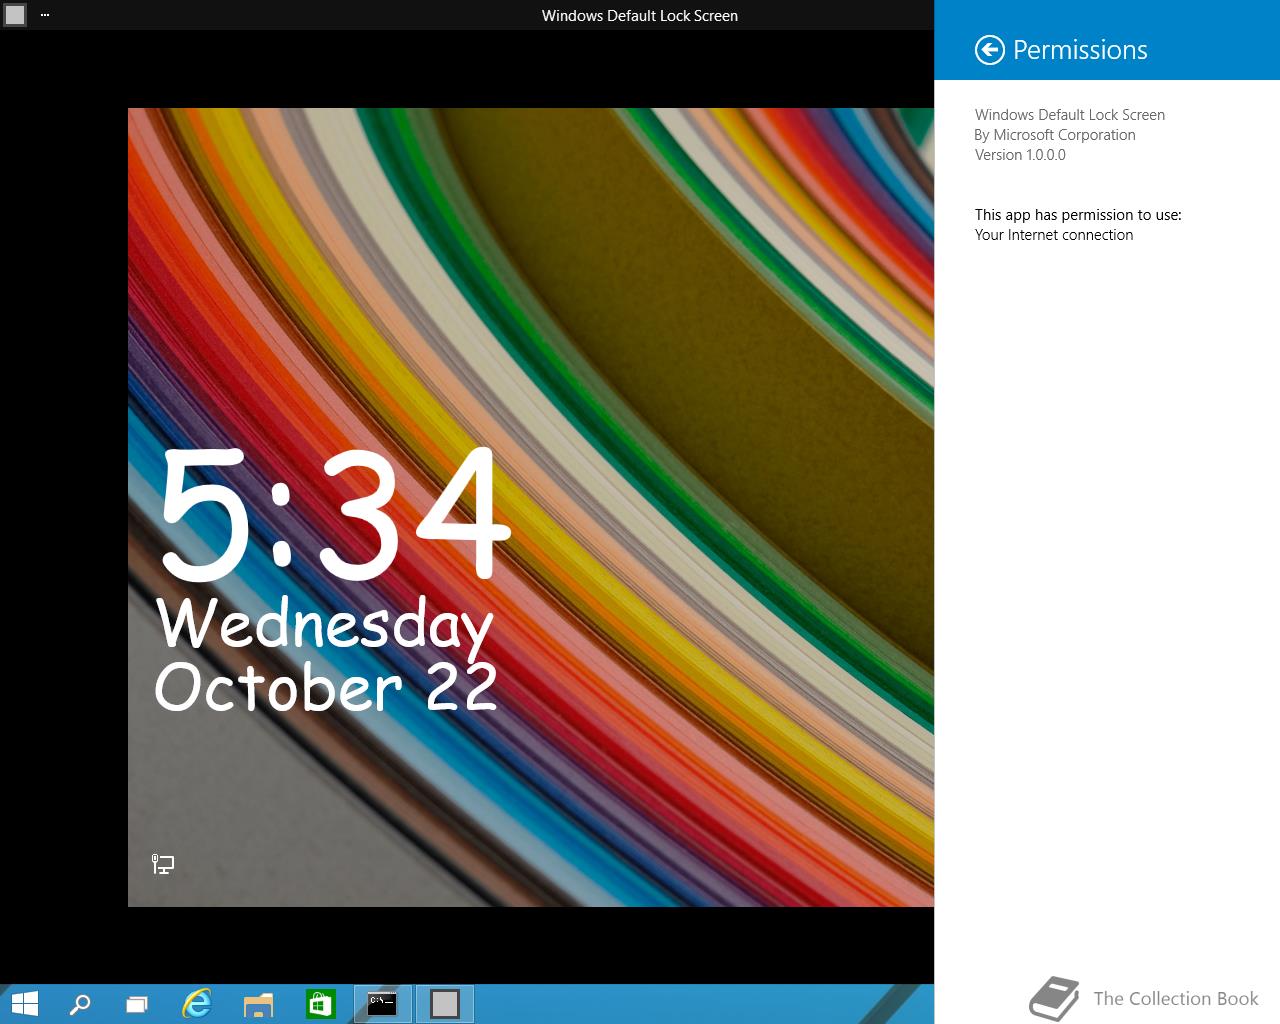
Task: Open the taskbar Search magnifier
Action: pyautogui.click(x=79, y=1003)
